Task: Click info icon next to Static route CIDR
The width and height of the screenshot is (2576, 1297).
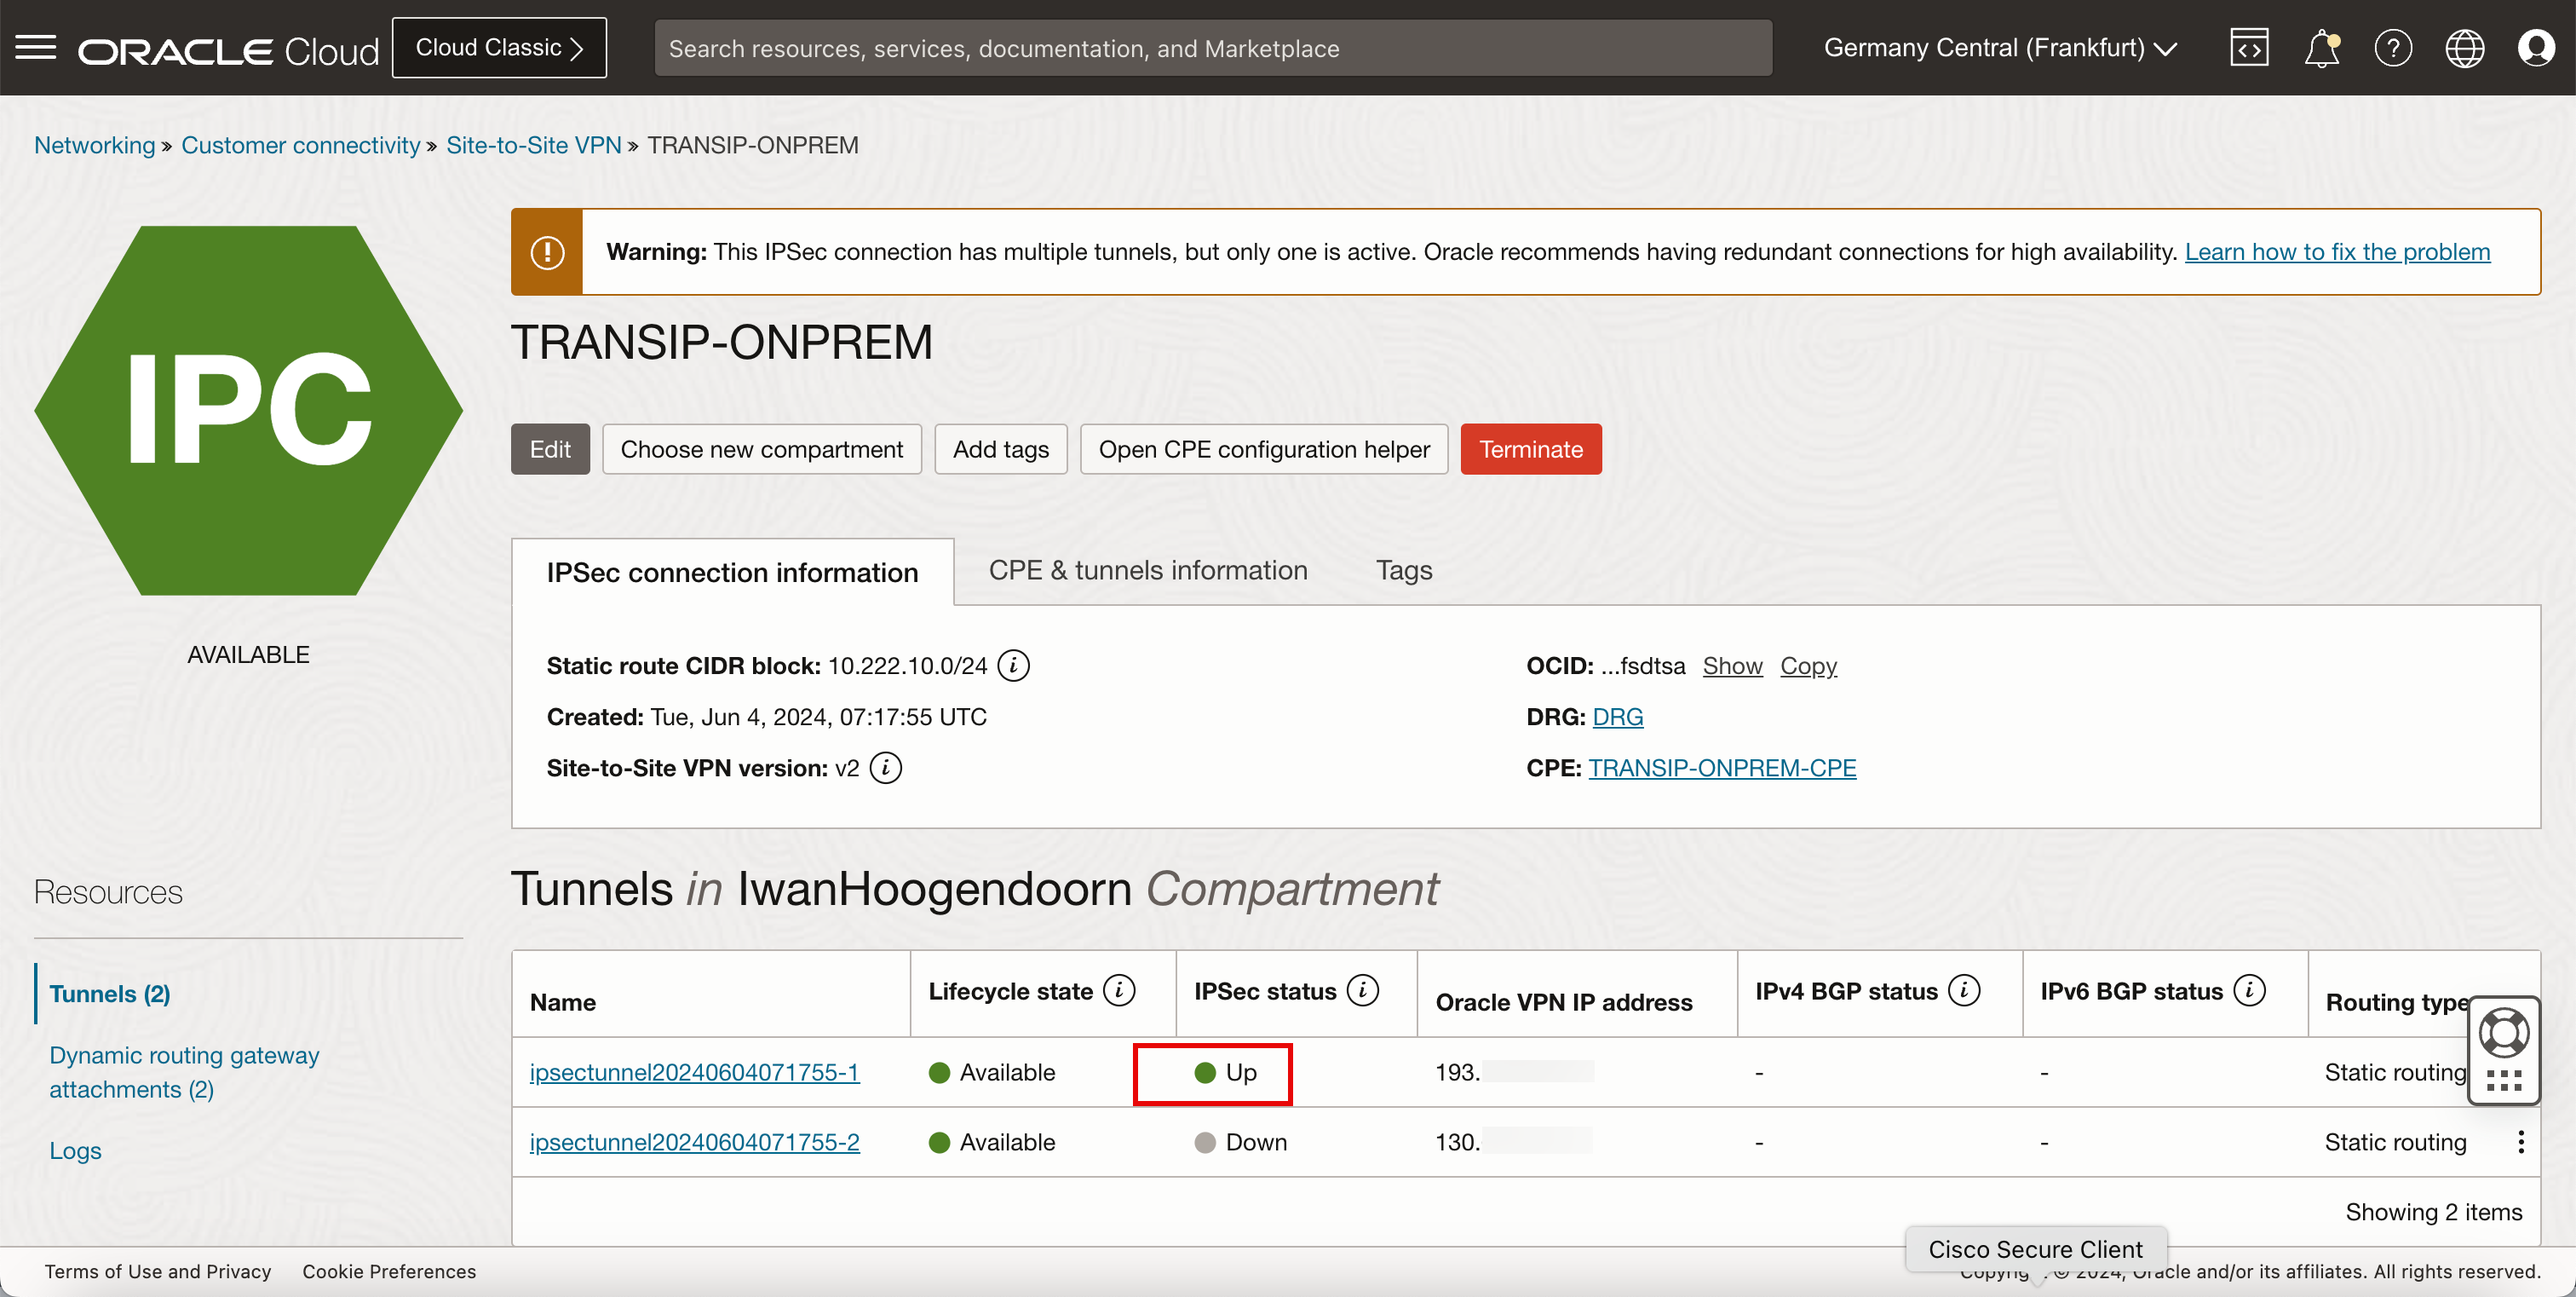Action: pos(1013,666)
